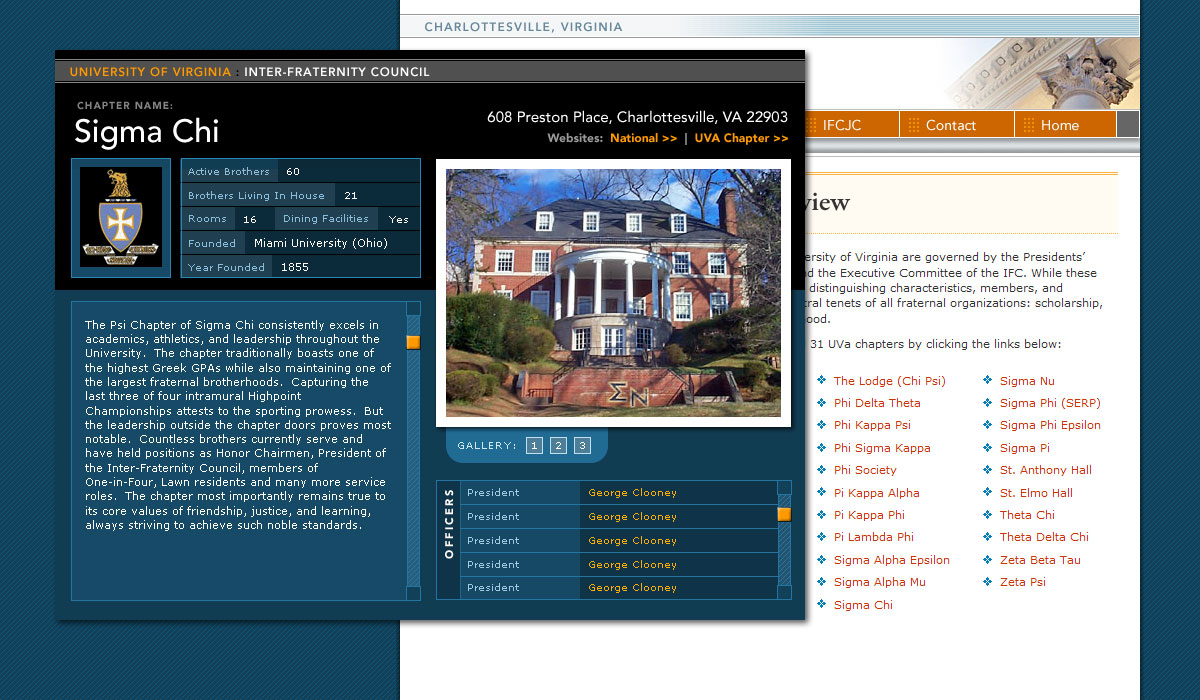Open the Zeta Psi chapter link
The width and height of the screenshot is (1200, 700).
click(x=1023, y=582)
